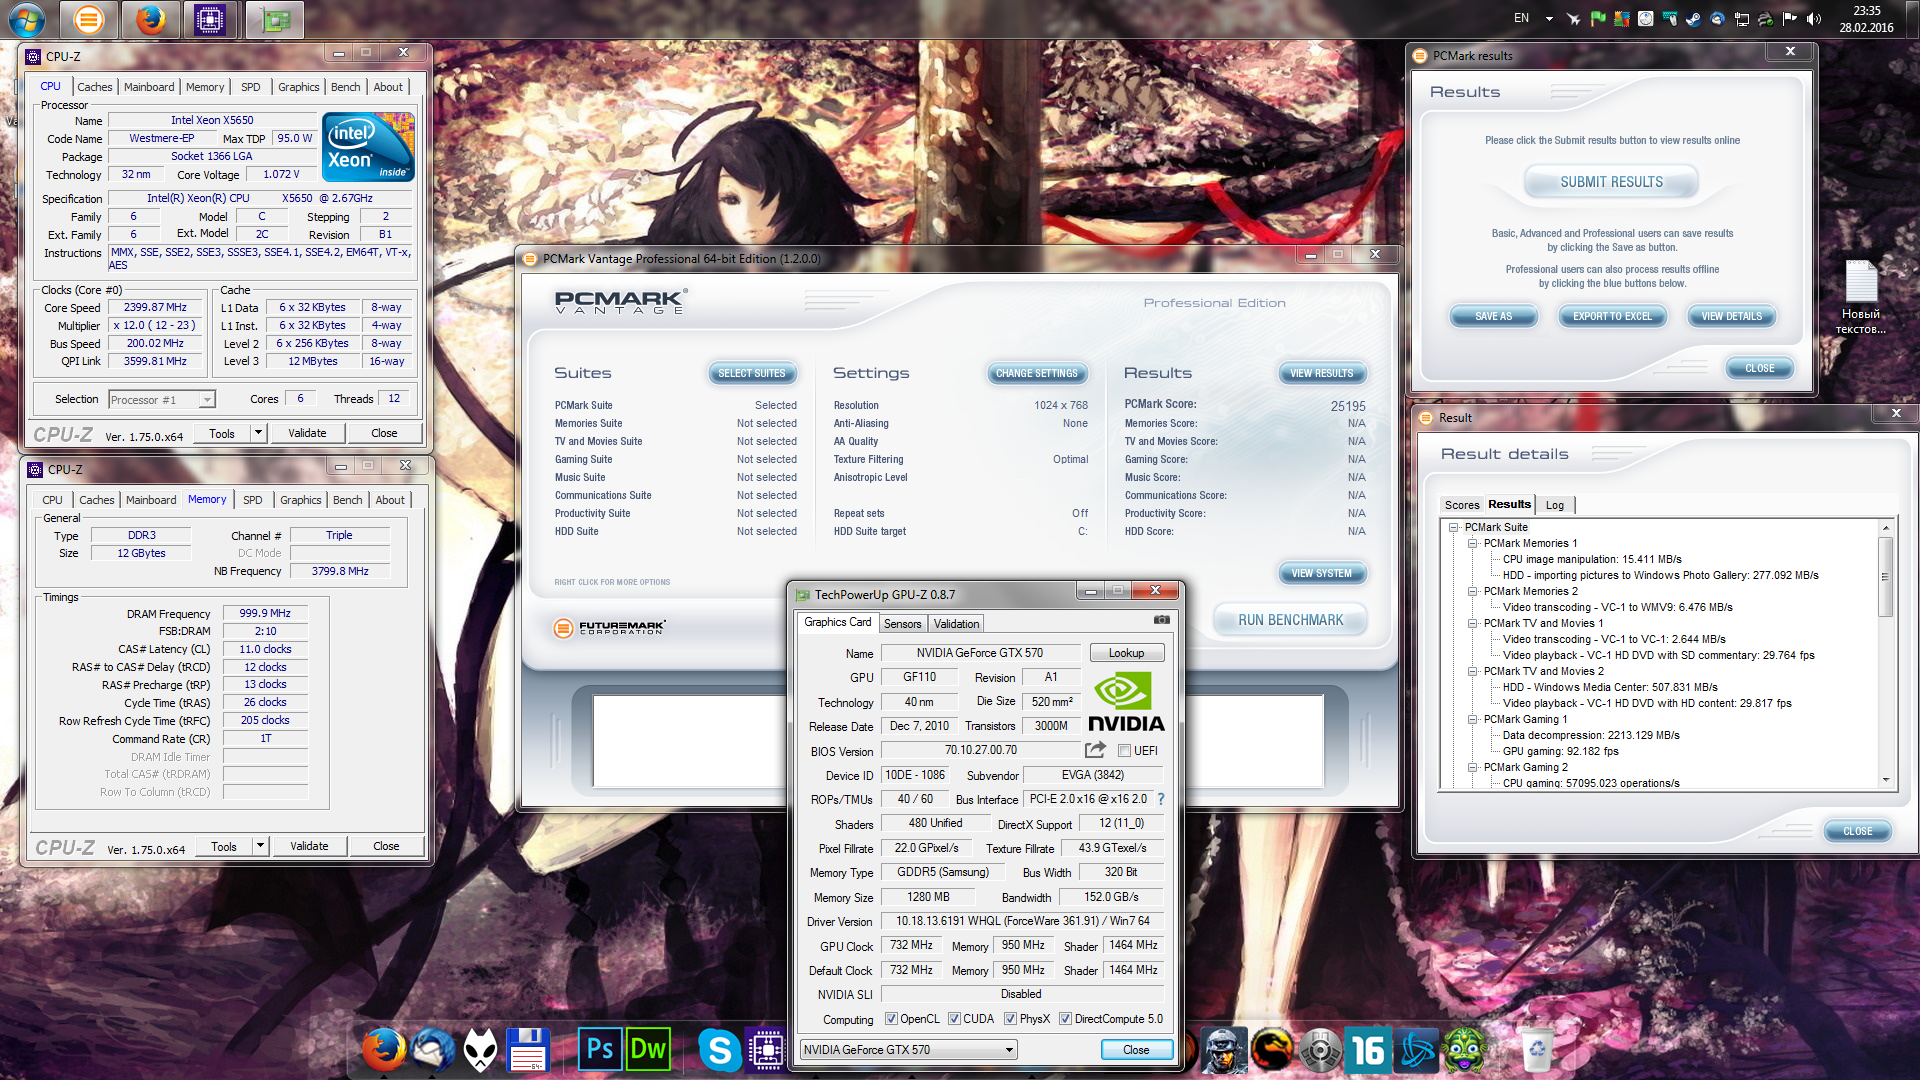
Task: Click the CPU-Z chip dock icon
Action: pos(766,1050)
